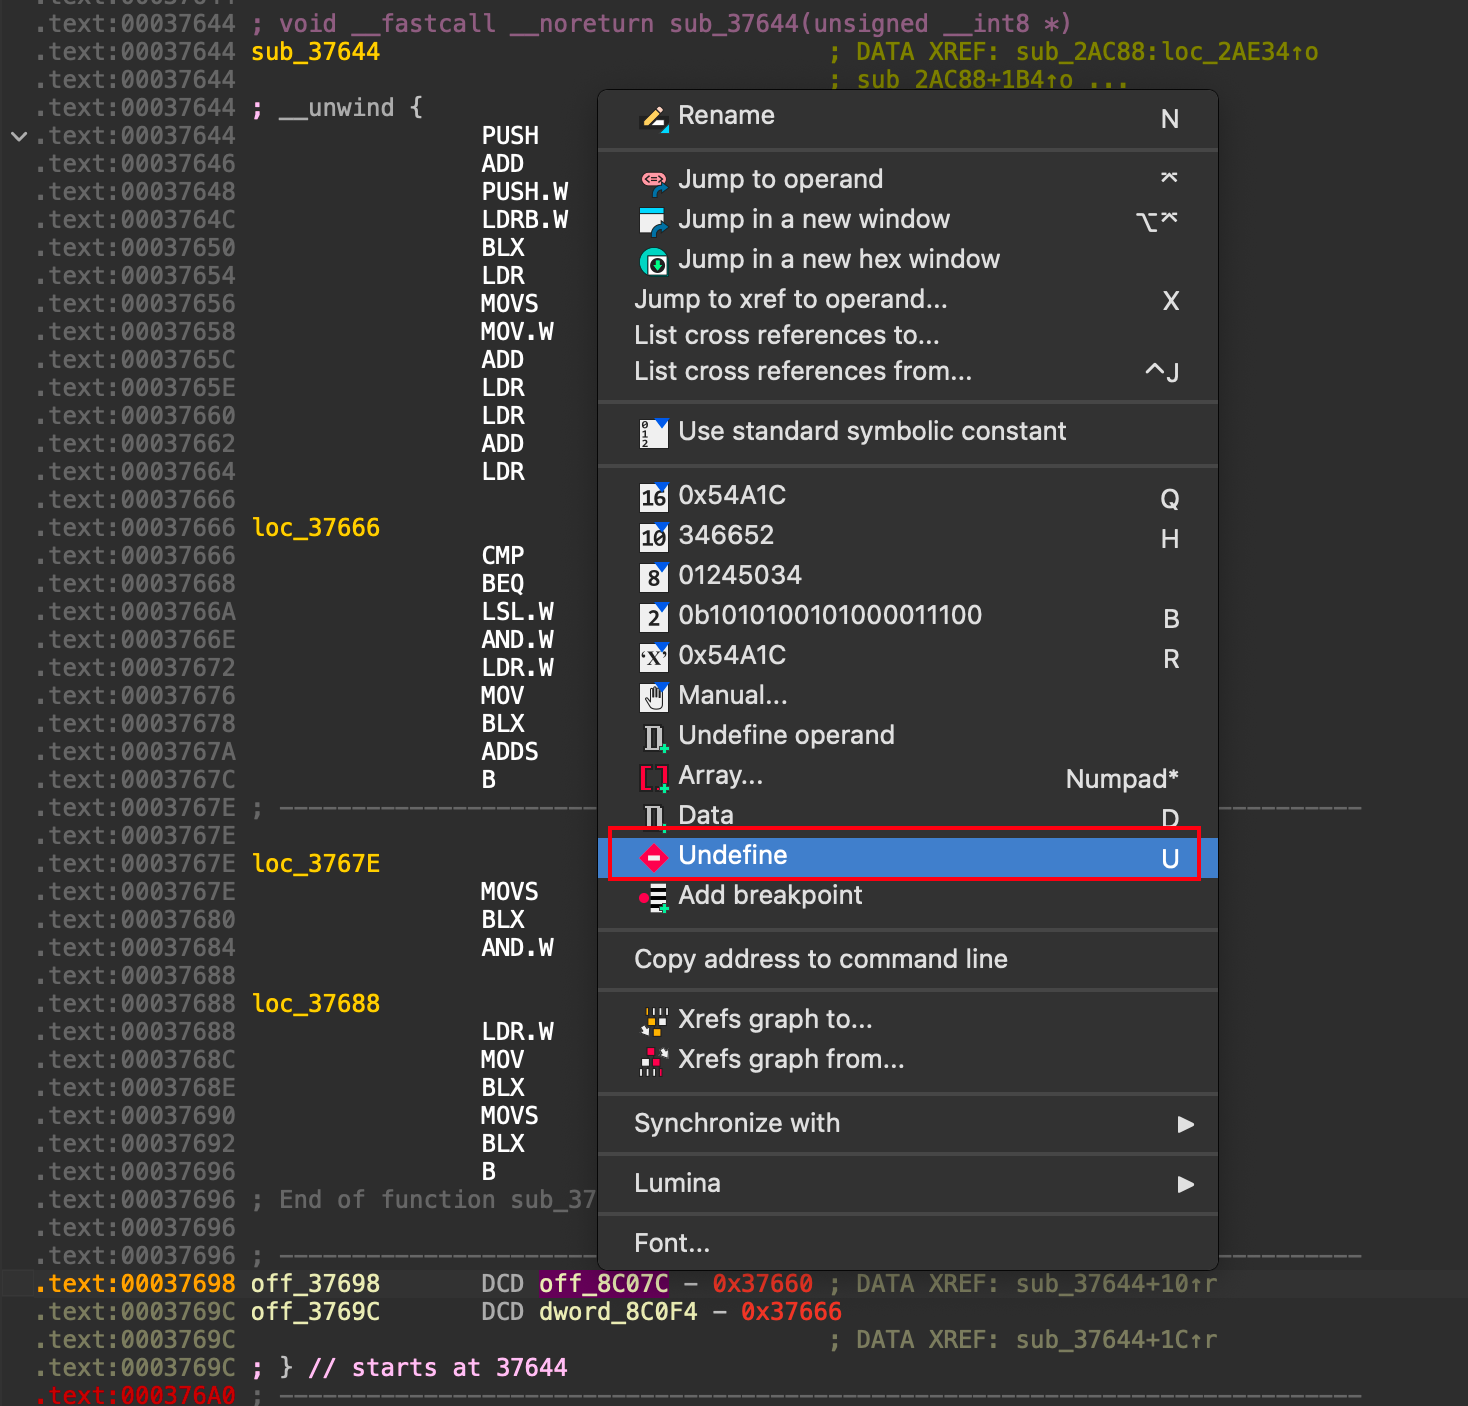
Task: Click the binary 2 format icon
Action: tap(654, 616)
